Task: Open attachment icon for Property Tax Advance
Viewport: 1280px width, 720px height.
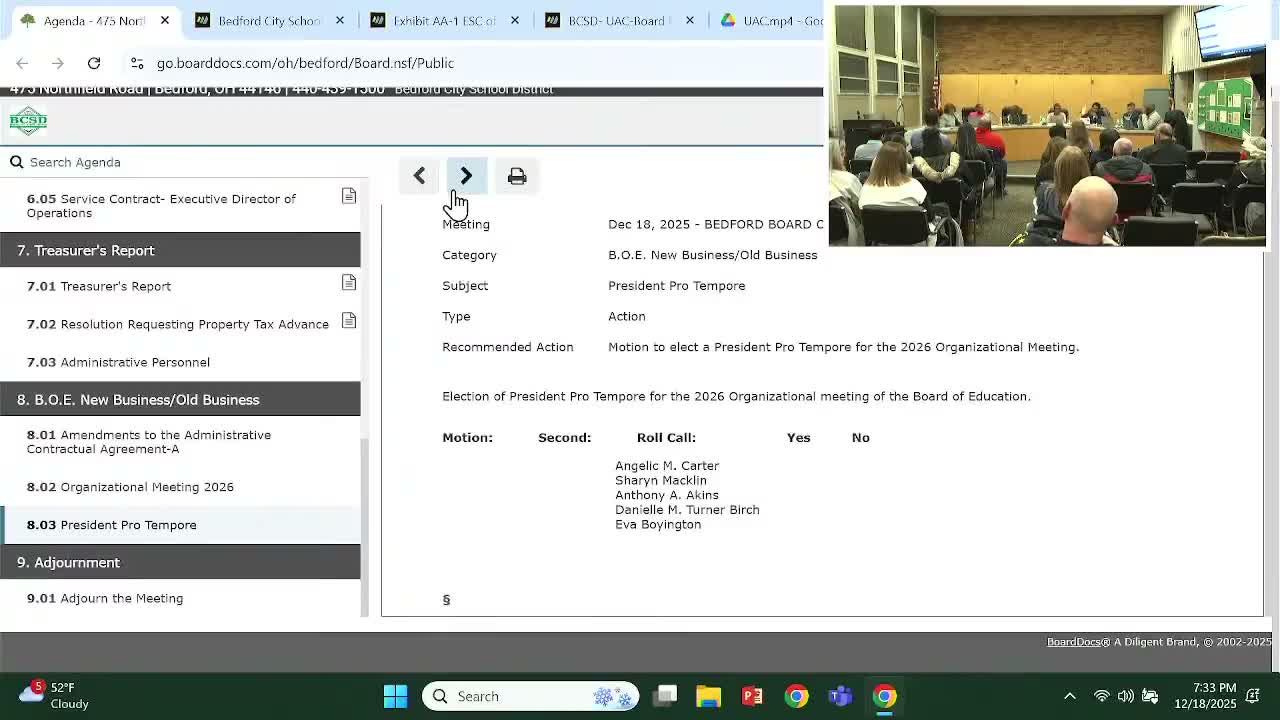Action: click(x=349, y=321)
